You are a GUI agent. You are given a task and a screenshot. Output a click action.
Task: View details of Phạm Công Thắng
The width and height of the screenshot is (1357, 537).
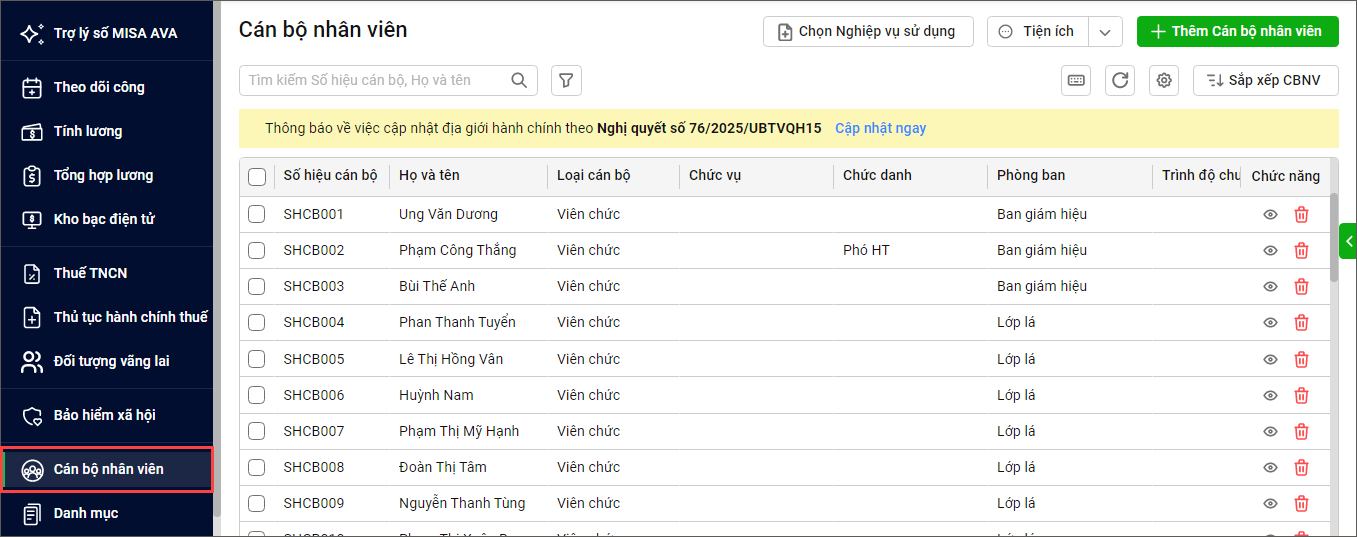[x=1270, y=250]
